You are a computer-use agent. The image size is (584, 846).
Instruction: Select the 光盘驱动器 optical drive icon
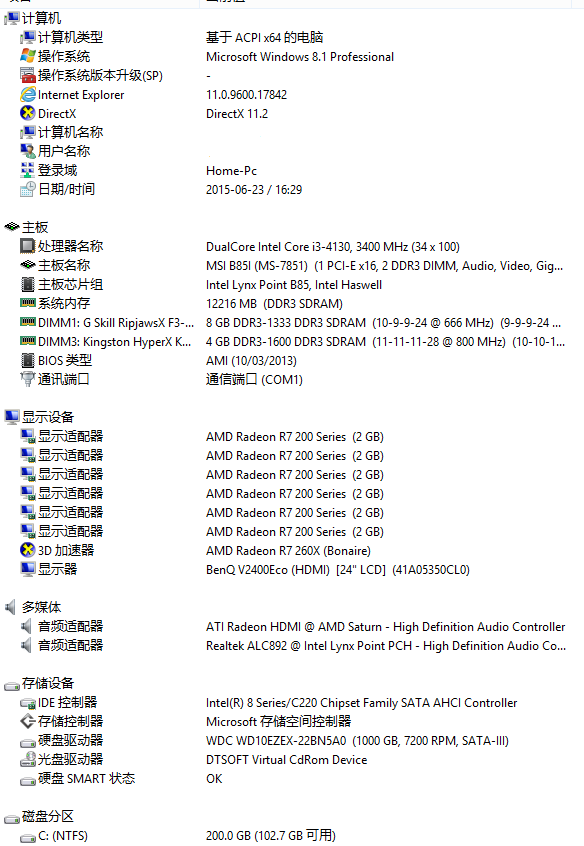[x=28, y=760]
